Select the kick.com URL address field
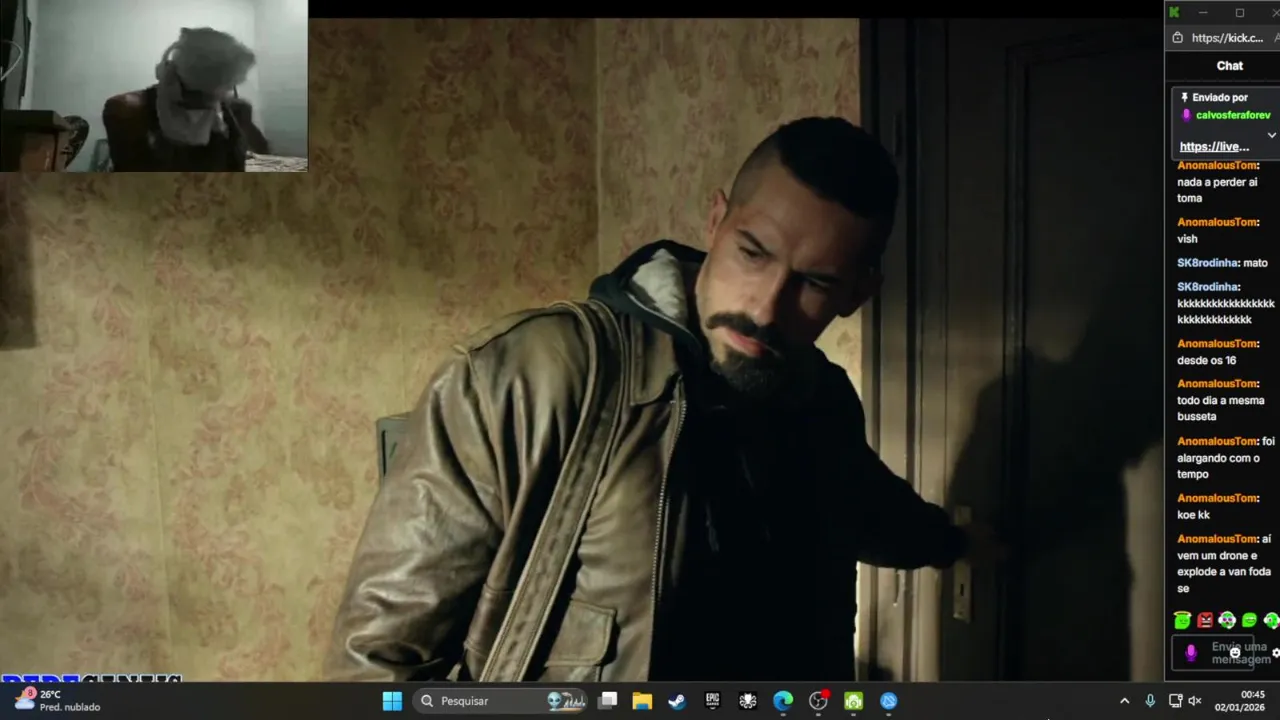The height and width of the screenshot is (720, 1280). click(1227, 38)
